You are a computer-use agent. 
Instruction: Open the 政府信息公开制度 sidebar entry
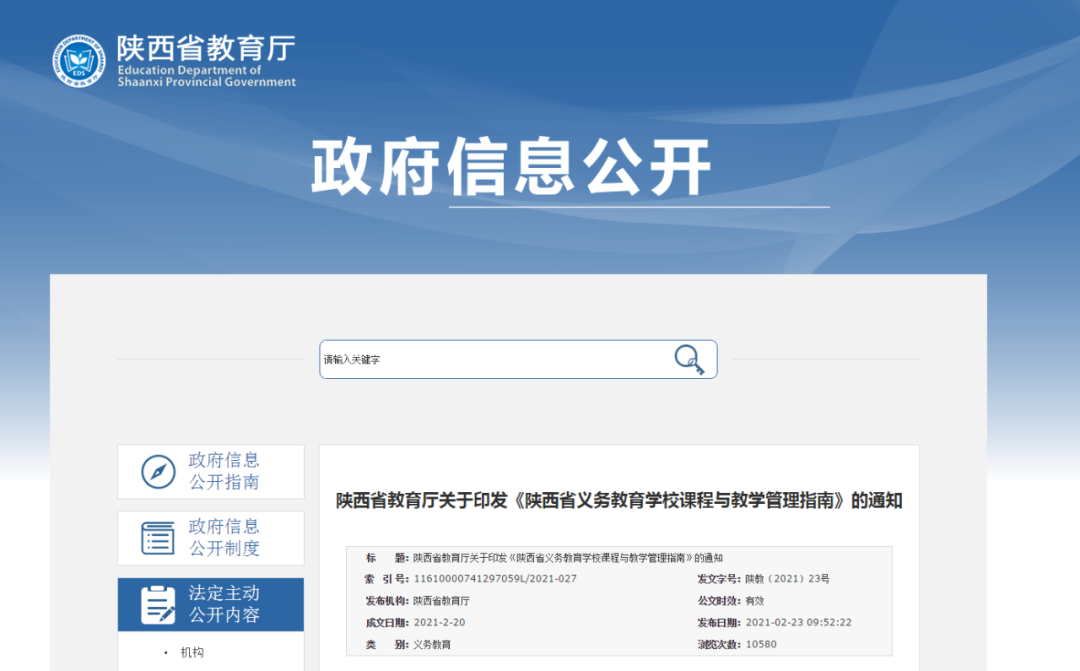tap(225, 537)
